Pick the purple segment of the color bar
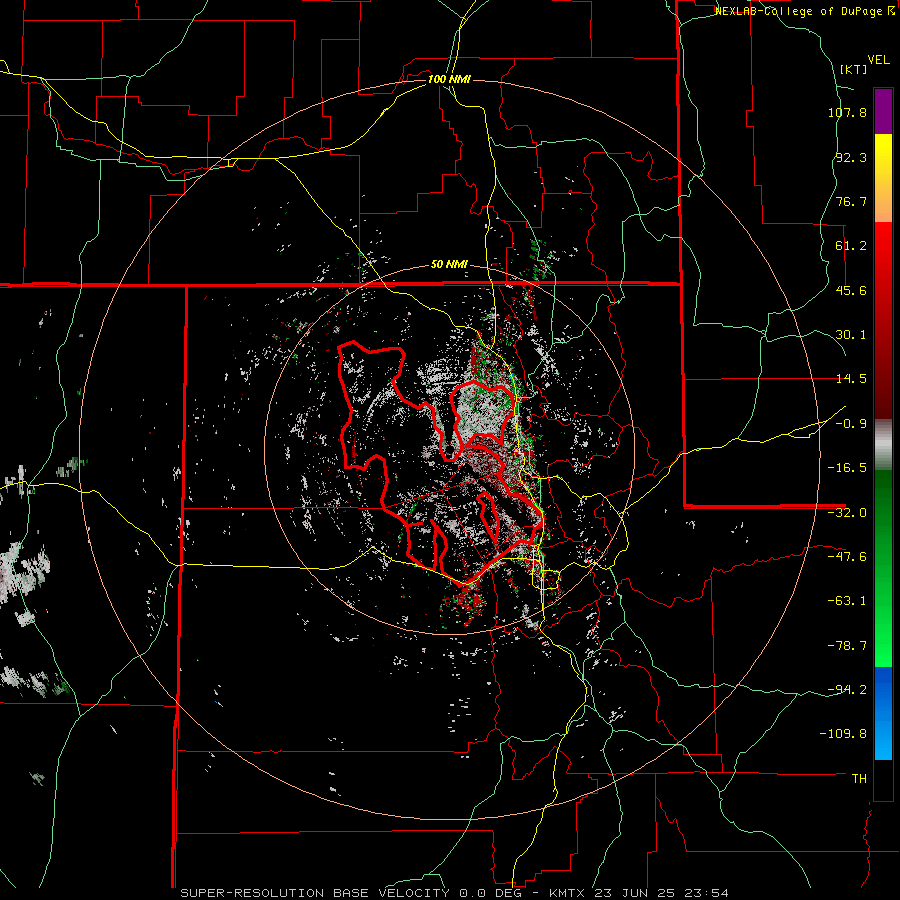900x900 pixels. pos(883,111)
